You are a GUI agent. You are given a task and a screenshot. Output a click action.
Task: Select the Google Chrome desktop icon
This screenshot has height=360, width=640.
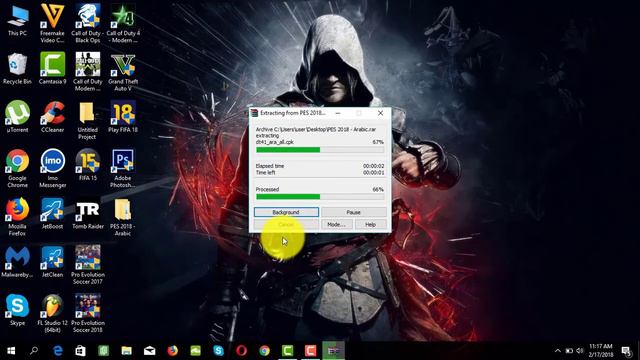pyautogui.click(x=18, y=168)
